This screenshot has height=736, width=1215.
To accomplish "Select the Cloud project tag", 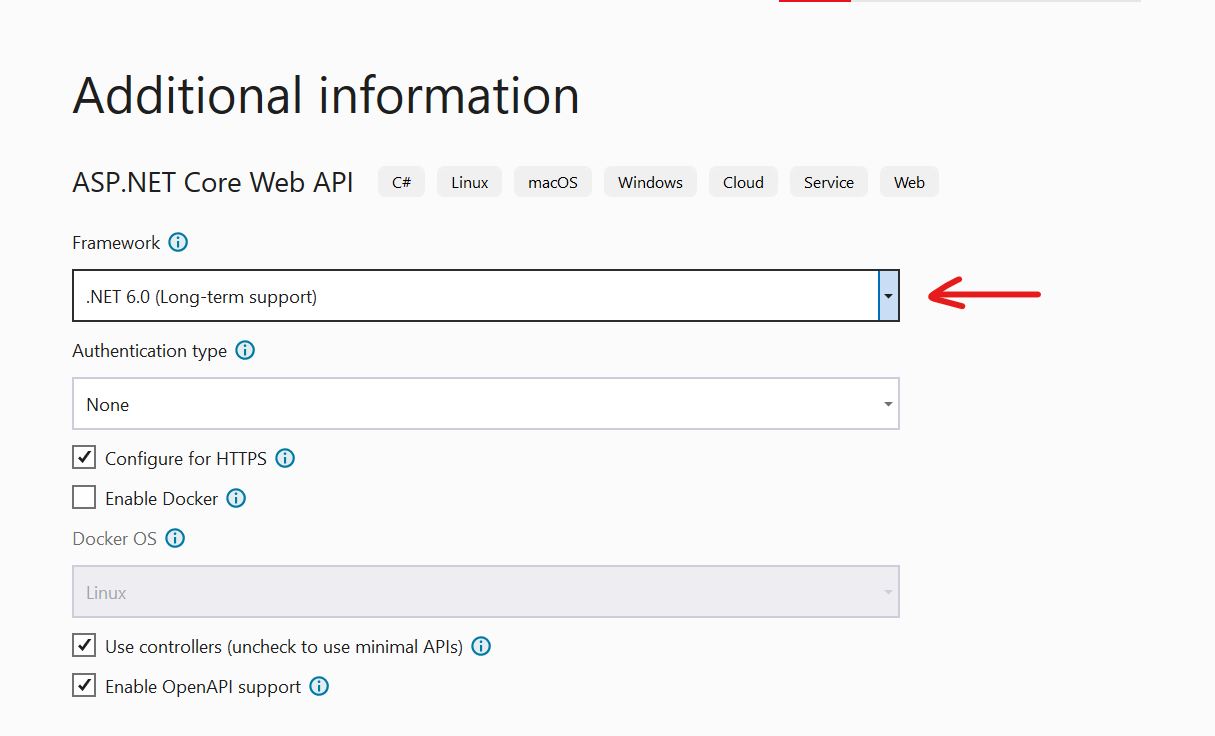I will [x=743, y=181].
